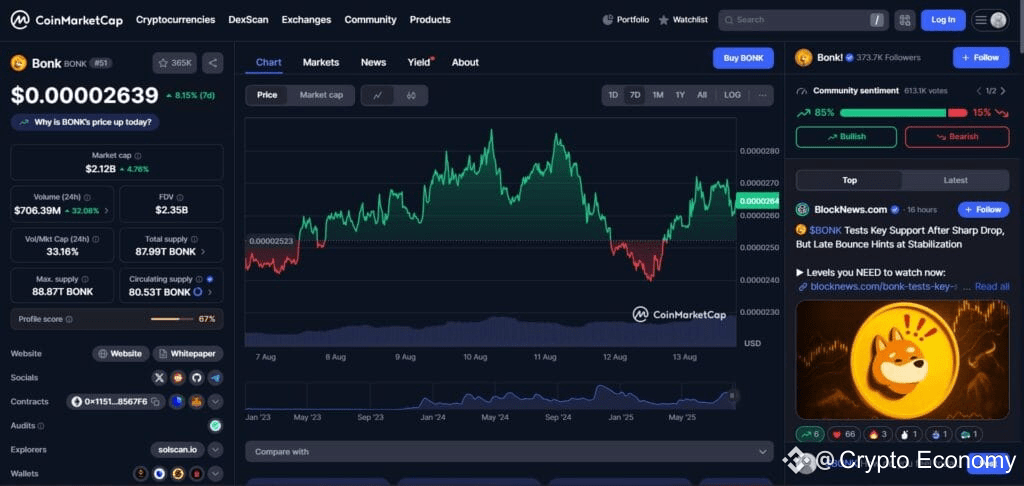The width and height of the screenshot is (1024, 486).
Task: Switch to candlestick chart view
Action: (411, 95)
